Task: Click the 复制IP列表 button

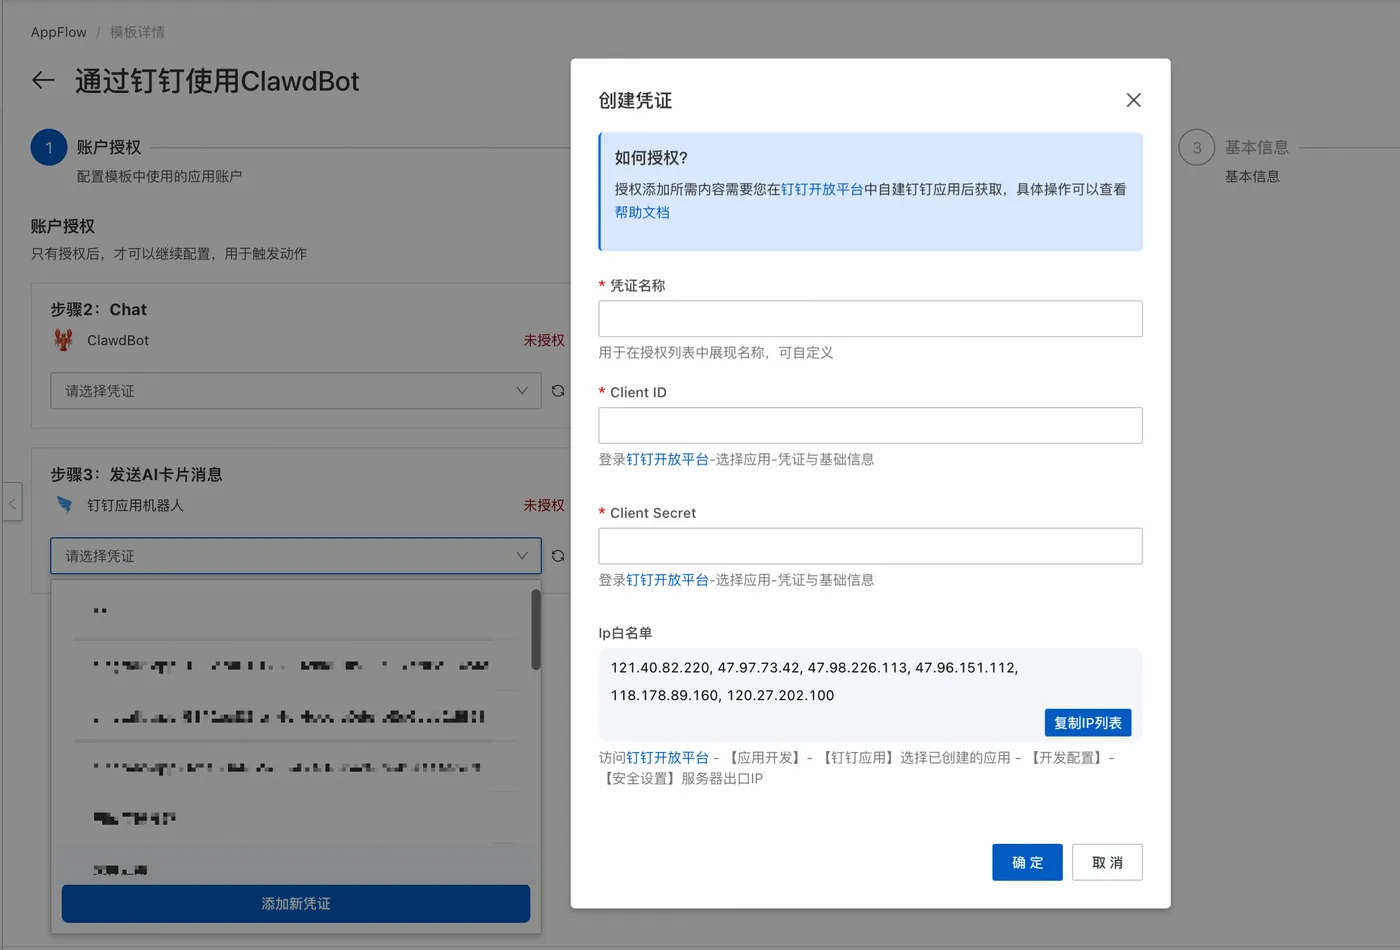Action: [1087, 723]
